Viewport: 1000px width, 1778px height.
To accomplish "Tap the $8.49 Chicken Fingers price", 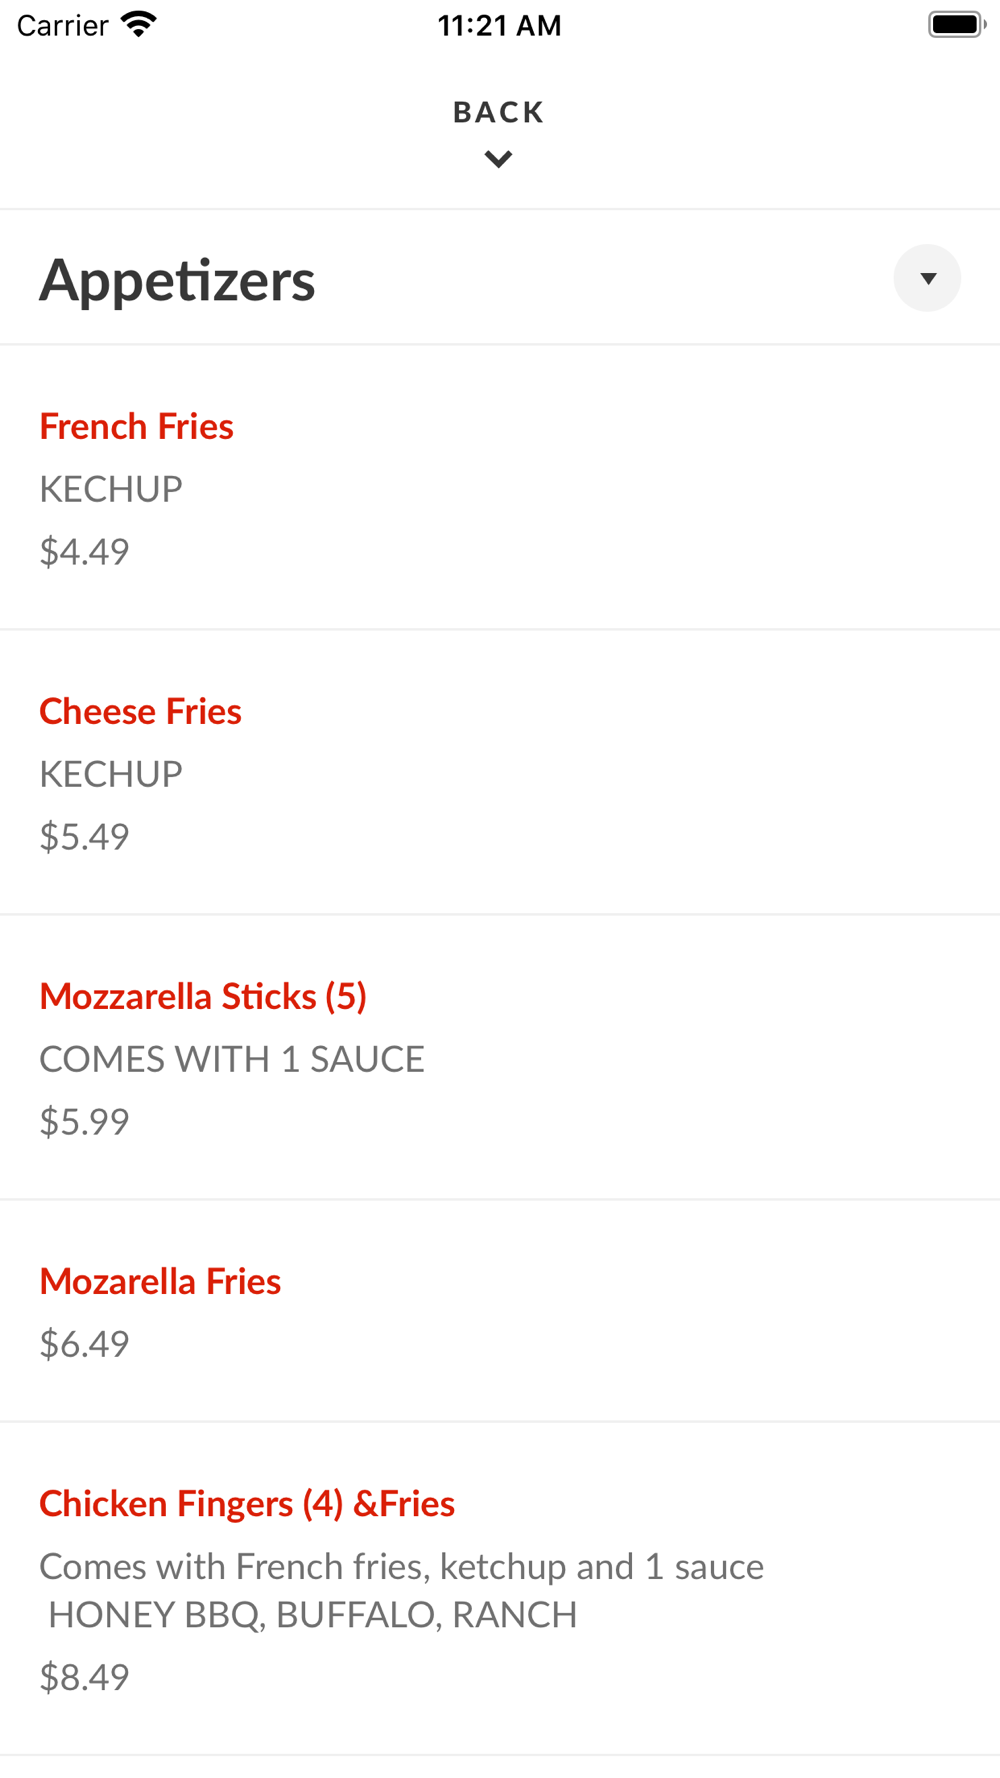I will [84, 1677].
